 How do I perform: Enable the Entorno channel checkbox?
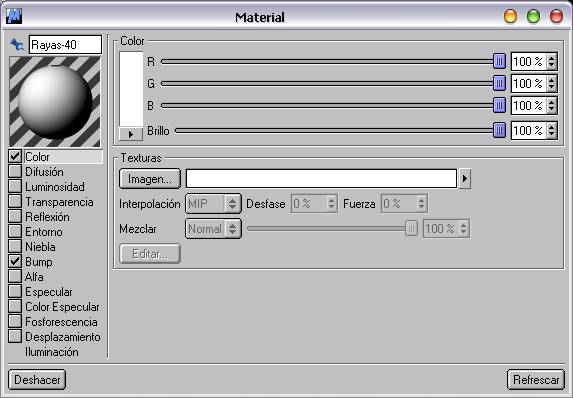15,231
